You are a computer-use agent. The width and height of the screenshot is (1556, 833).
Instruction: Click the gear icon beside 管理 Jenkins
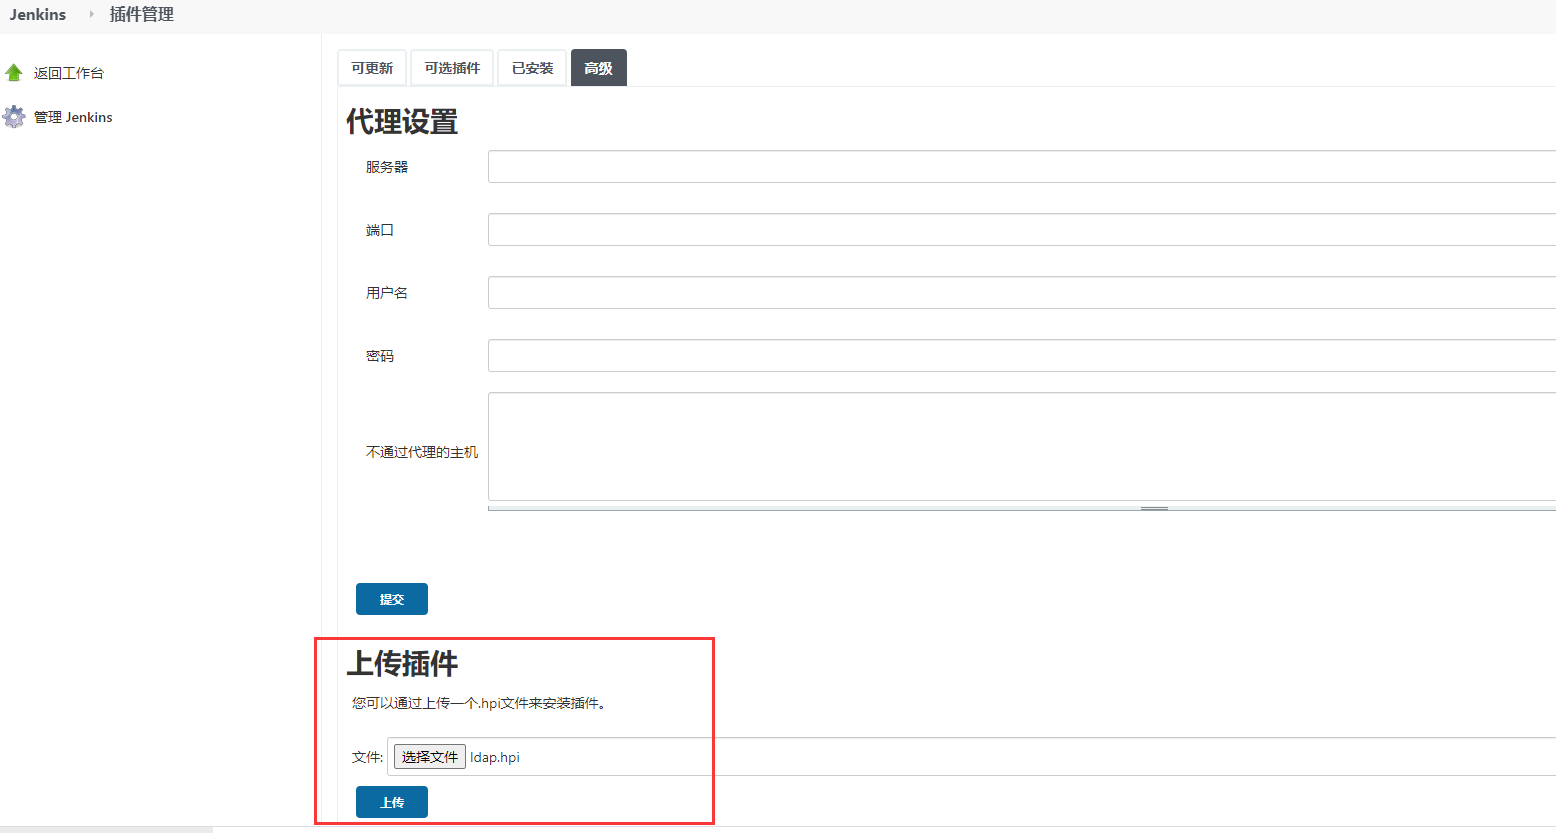pyautogui.click(x=14, y=117)
